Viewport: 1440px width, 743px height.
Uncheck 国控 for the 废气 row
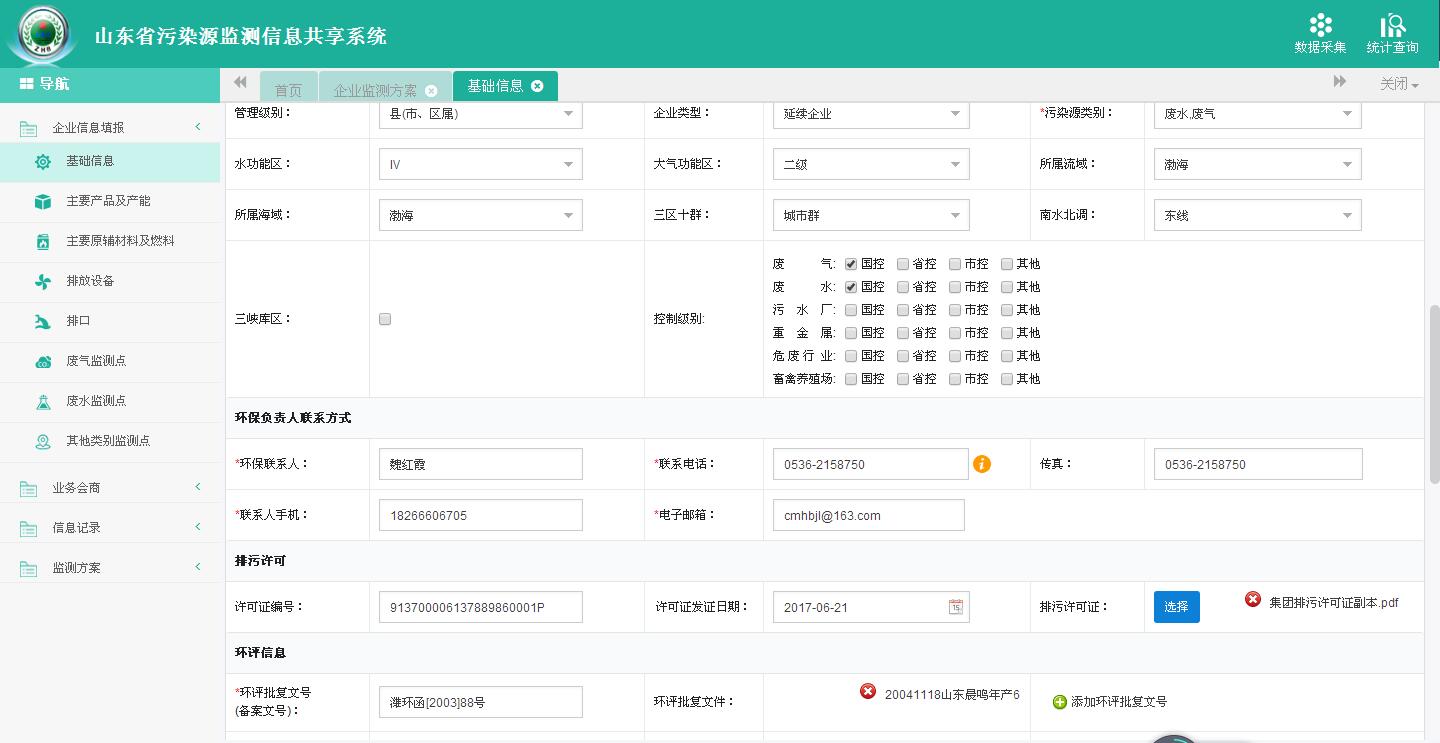coord(851,264)
